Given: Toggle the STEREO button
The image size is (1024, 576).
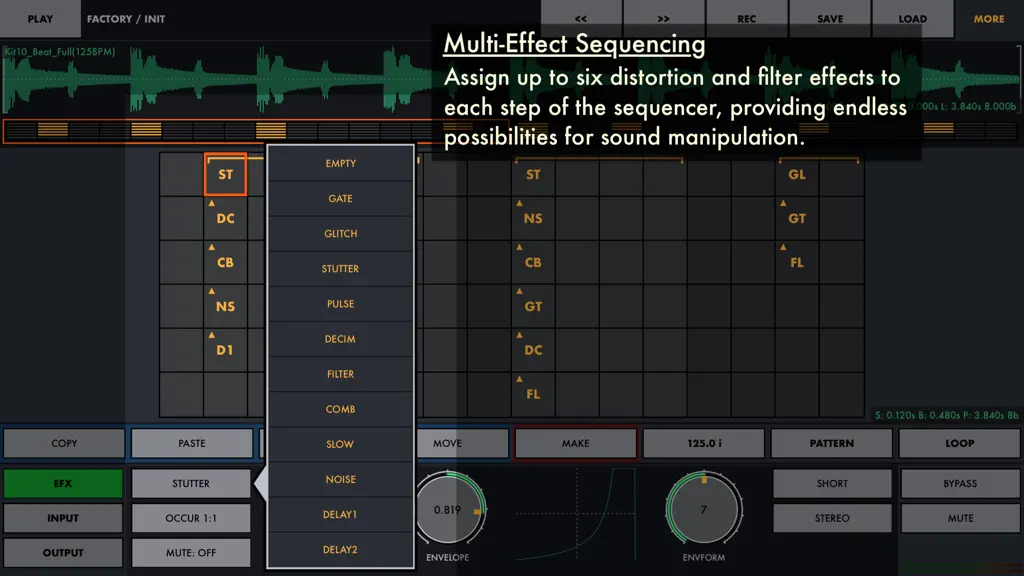Looking at the screenshot, I should coord(832,519).
